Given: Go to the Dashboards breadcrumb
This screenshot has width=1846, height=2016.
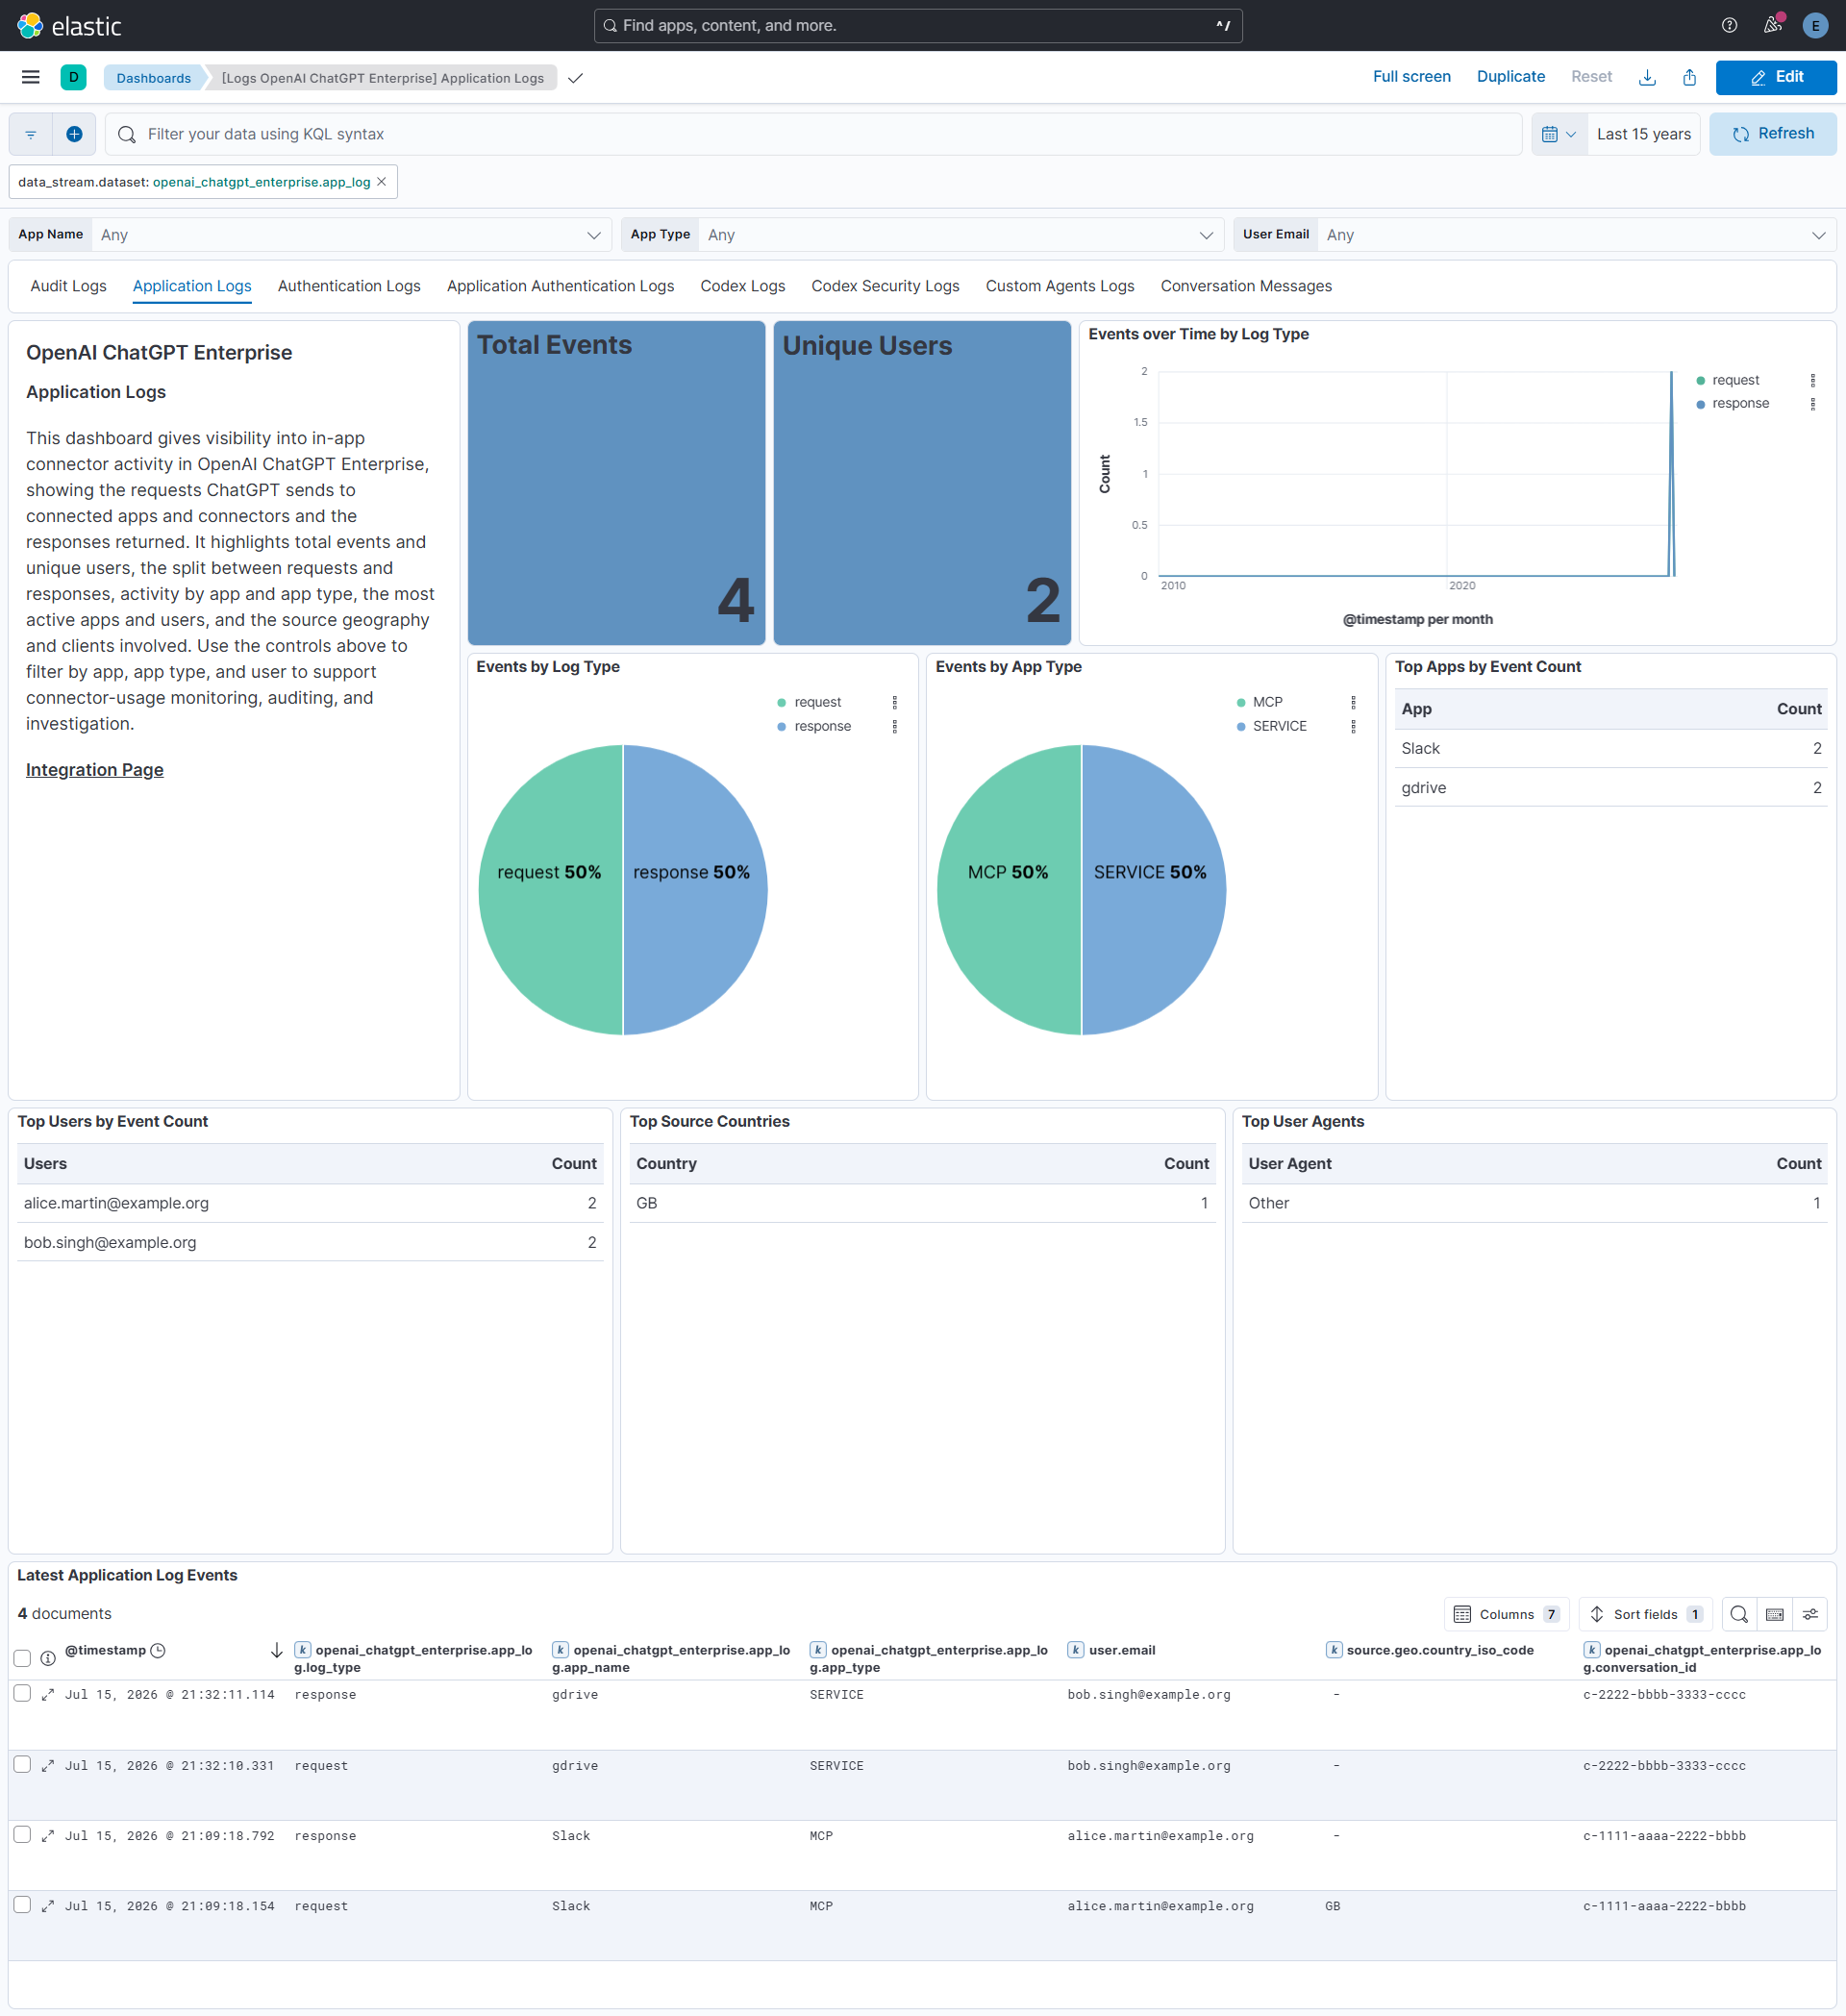Looking at the screenshot, I should (153, 78).
